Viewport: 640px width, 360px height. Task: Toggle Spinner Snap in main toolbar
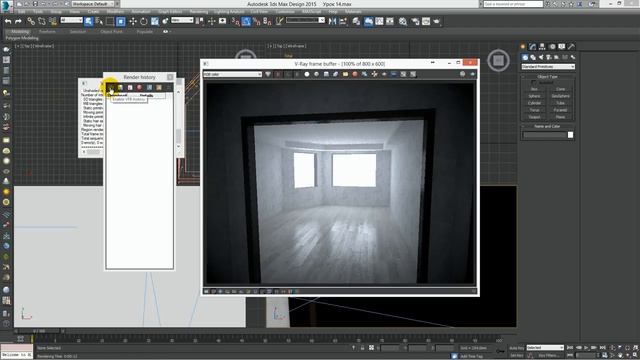(267, 21)
